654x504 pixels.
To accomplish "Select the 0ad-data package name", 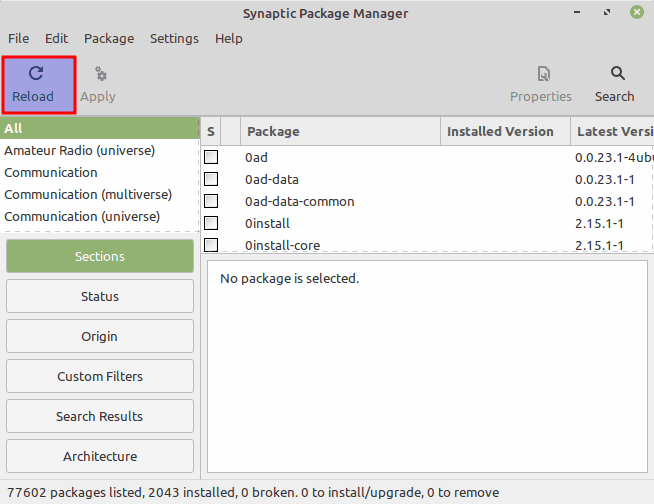I will click(272, 180).
